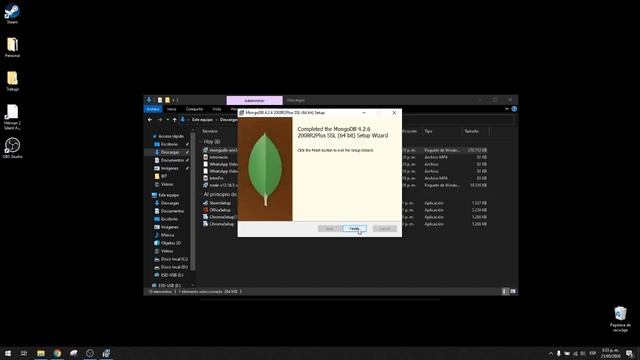Select the Administrar contextual tab
The height and width of the screenshot is (360, 640).
254,100
